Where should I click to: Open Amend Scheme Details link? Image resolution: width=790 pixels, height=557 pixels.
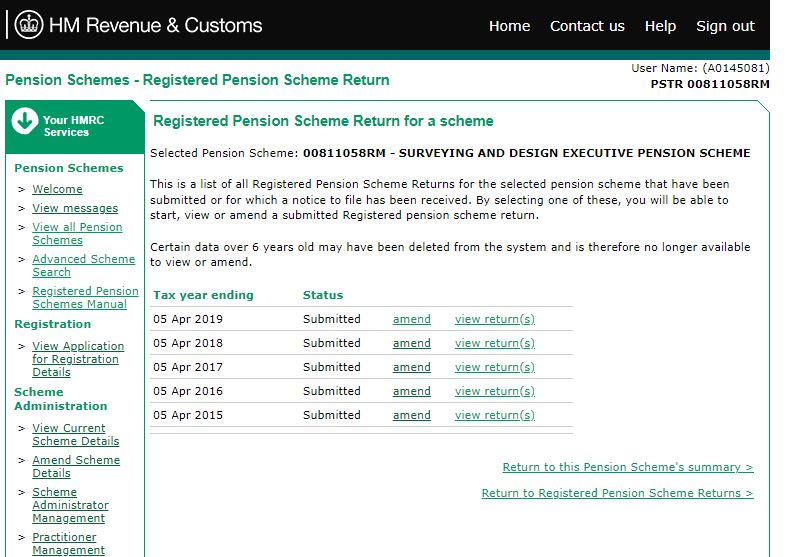(x=76, y=466)
